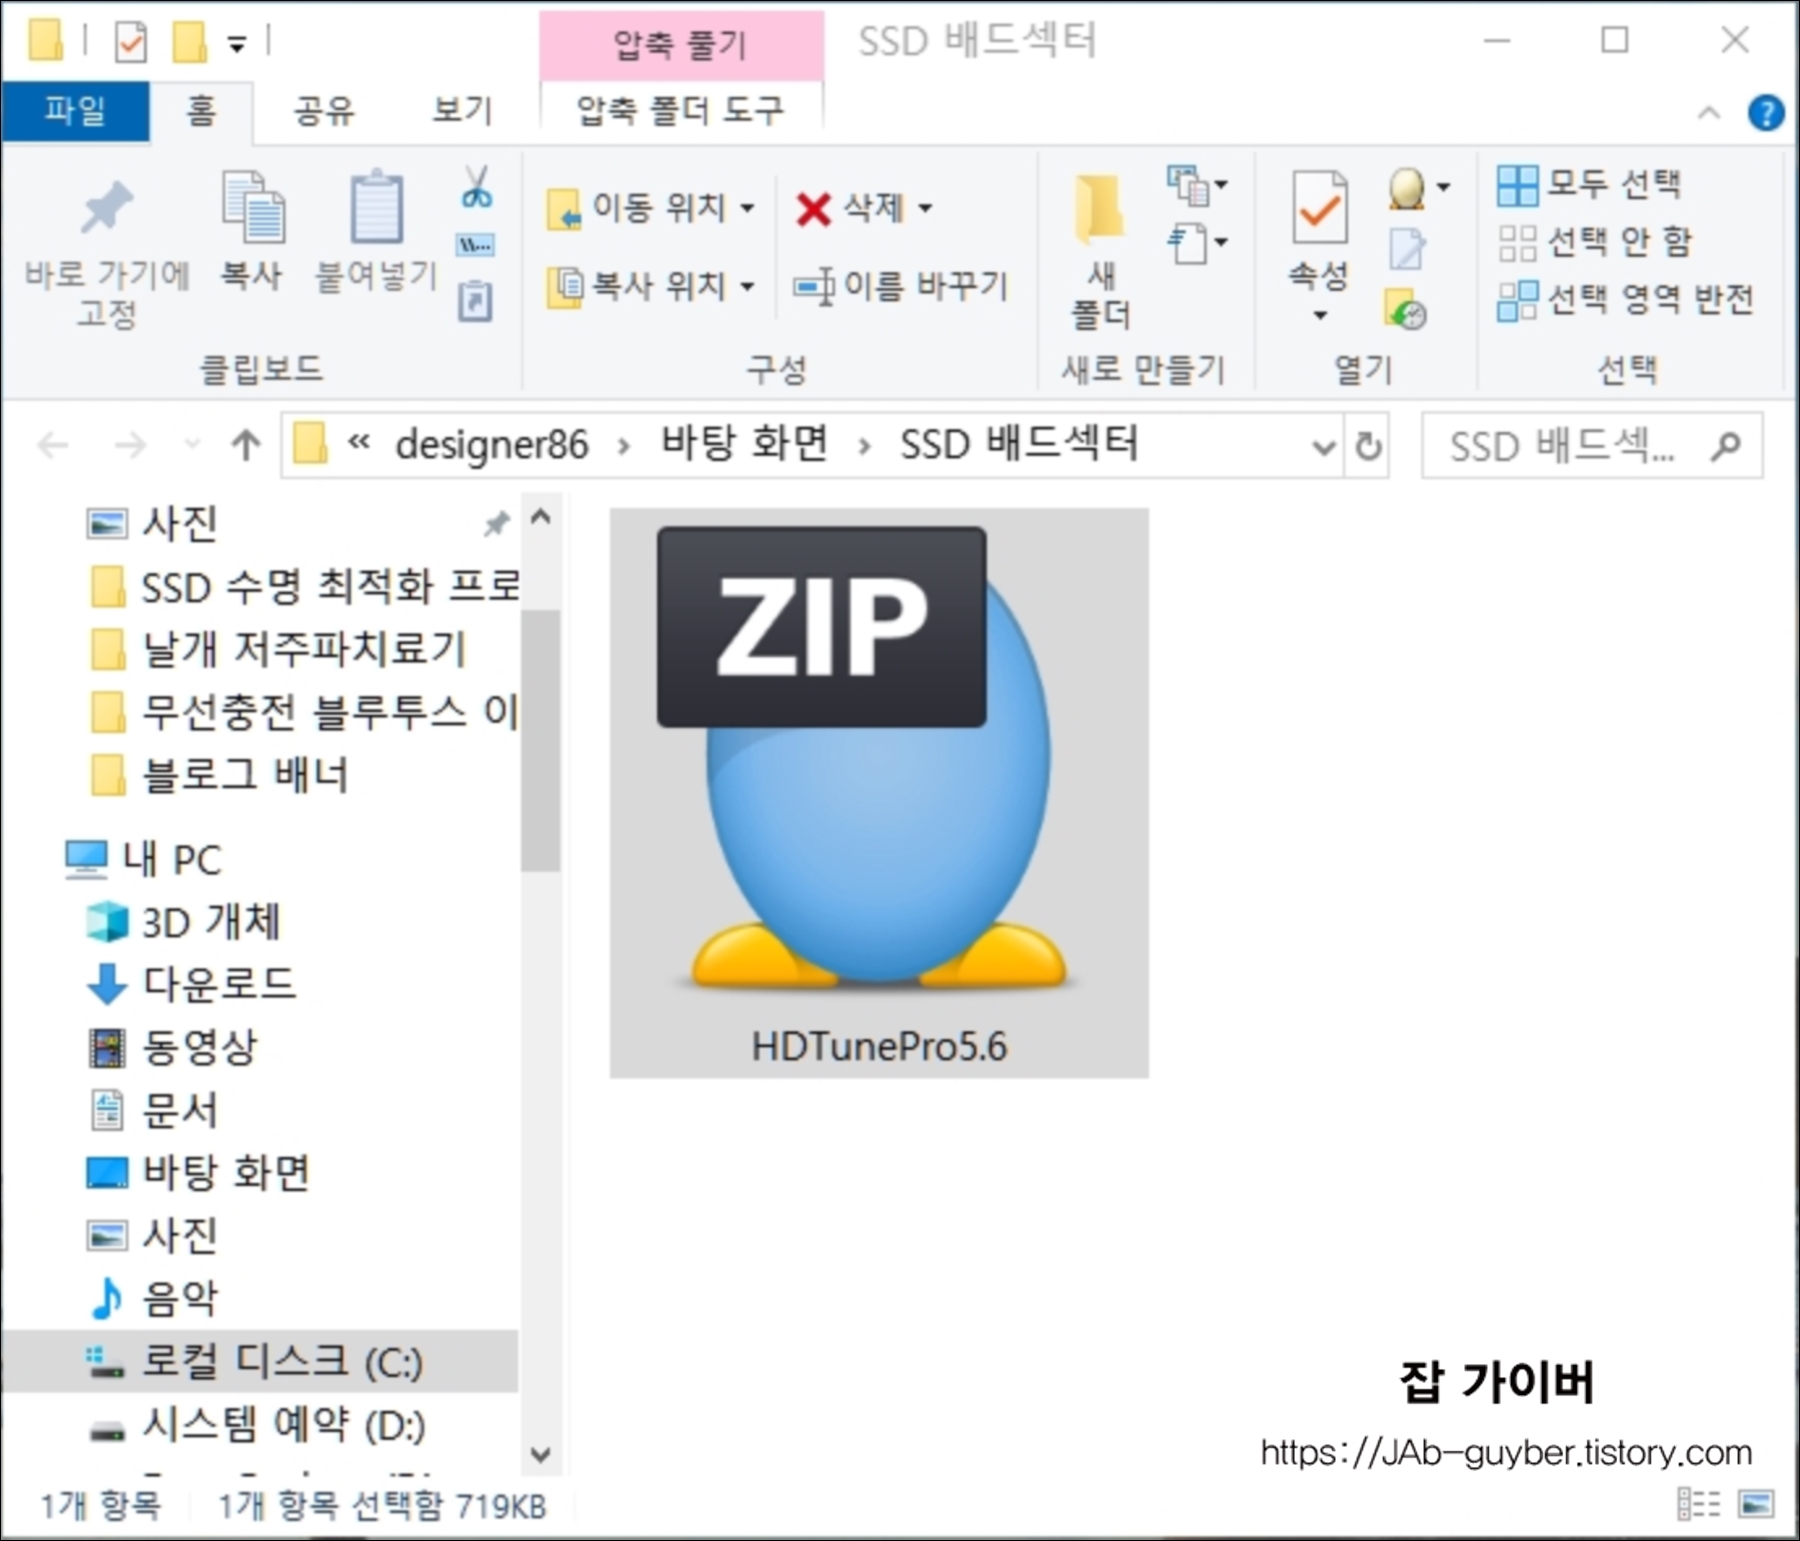Click the Pin to Quick Access icon

(106, 208)
